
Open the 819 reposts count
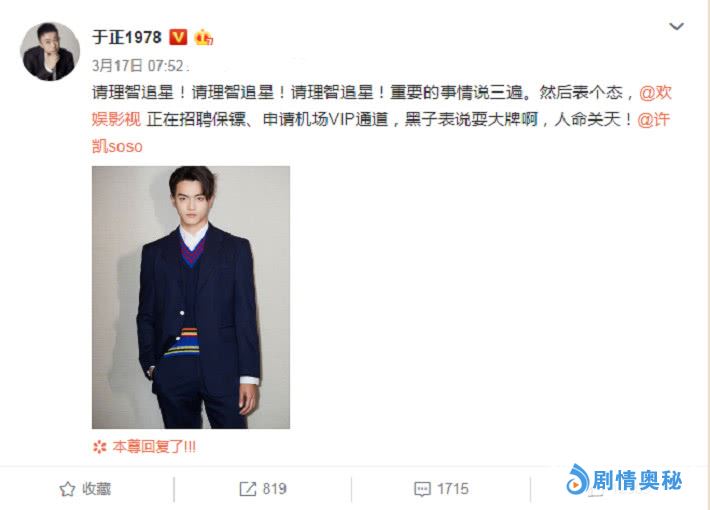click(x=274, y=489)
